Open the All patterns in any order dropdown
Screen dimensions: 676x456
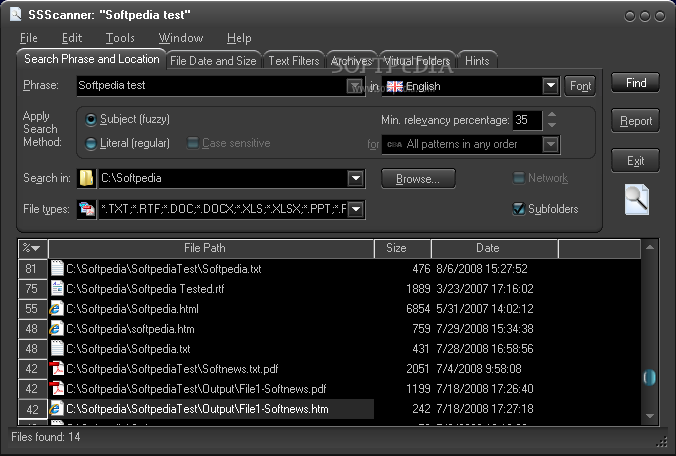click(x=551, y=144)
